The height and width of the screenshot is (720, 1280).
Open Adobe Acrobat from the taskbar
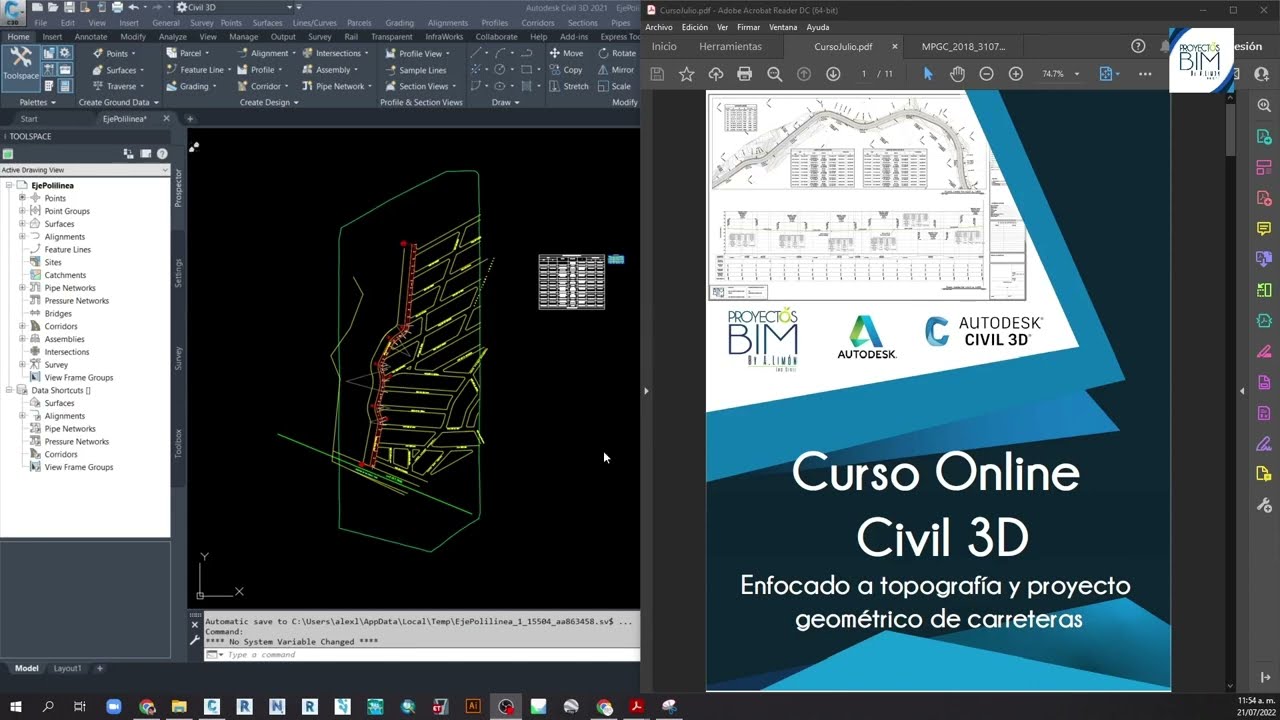point(636,706)
